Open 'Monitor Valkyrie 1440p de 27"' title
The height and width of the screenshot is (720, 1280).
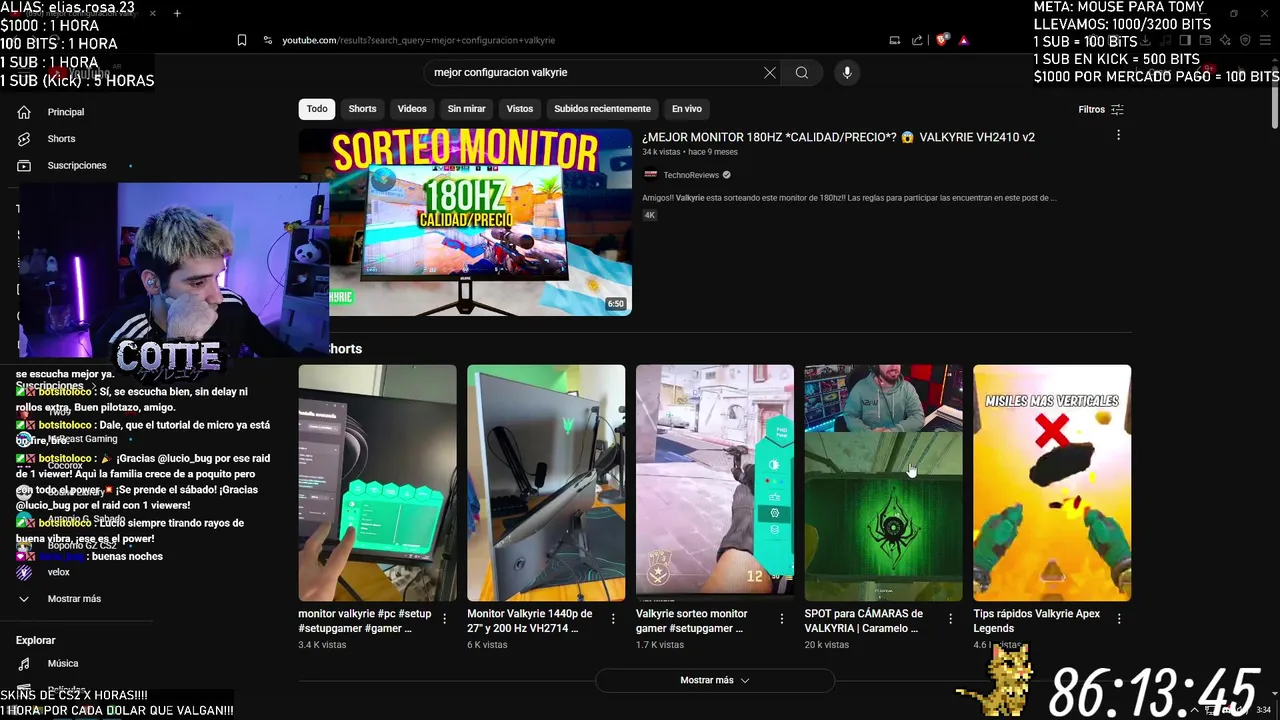[x=531, y=621]
